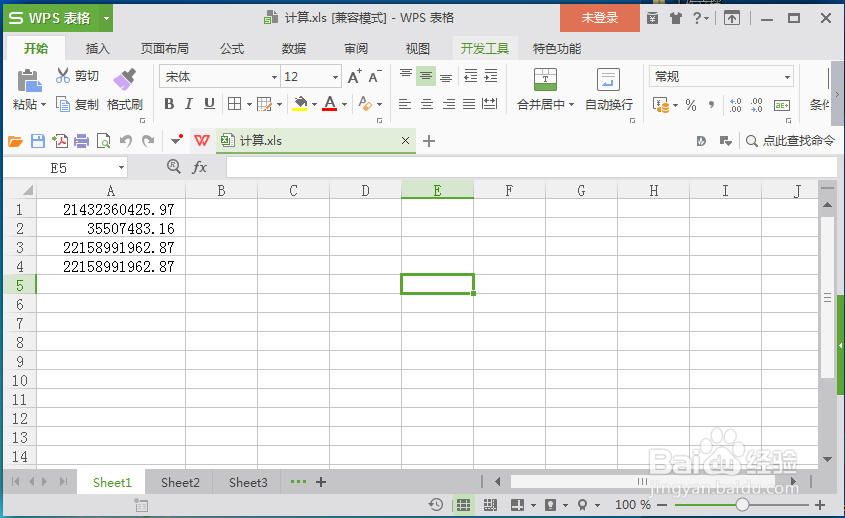Click the 点此查找命令 search command box

[x=791, y=141]
